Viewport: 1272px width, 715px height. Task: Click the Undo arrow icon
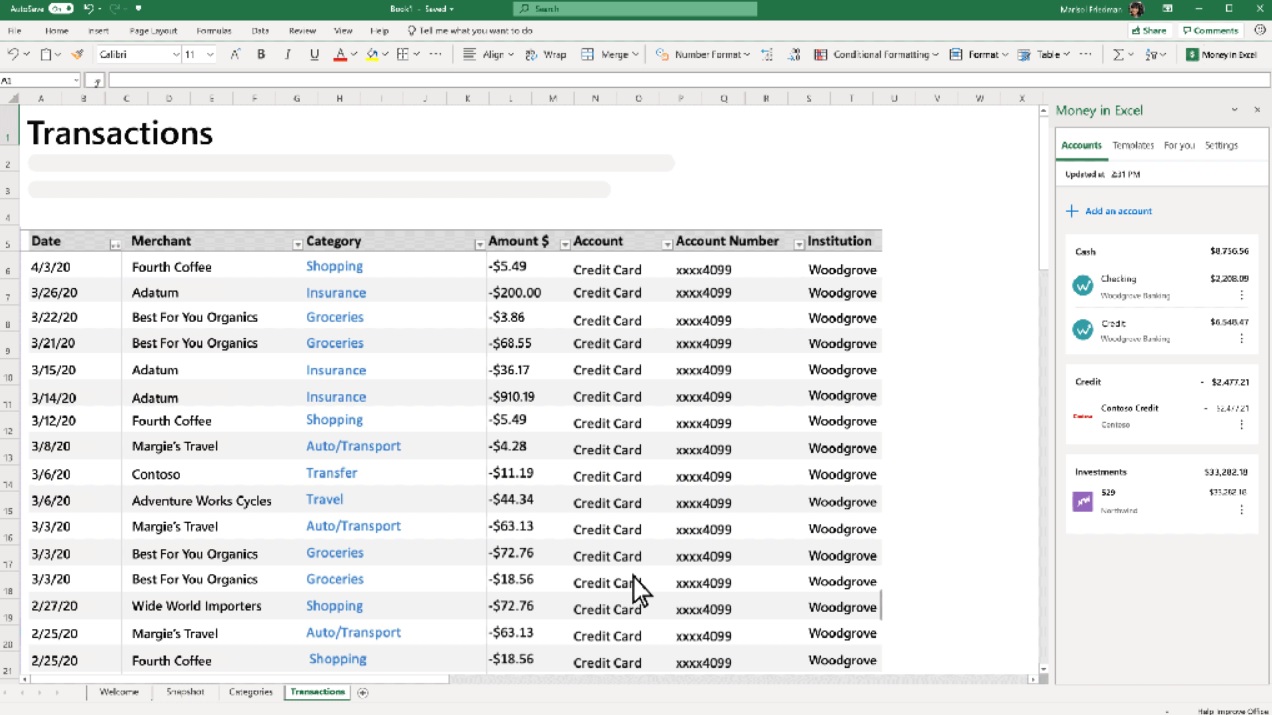13,54
